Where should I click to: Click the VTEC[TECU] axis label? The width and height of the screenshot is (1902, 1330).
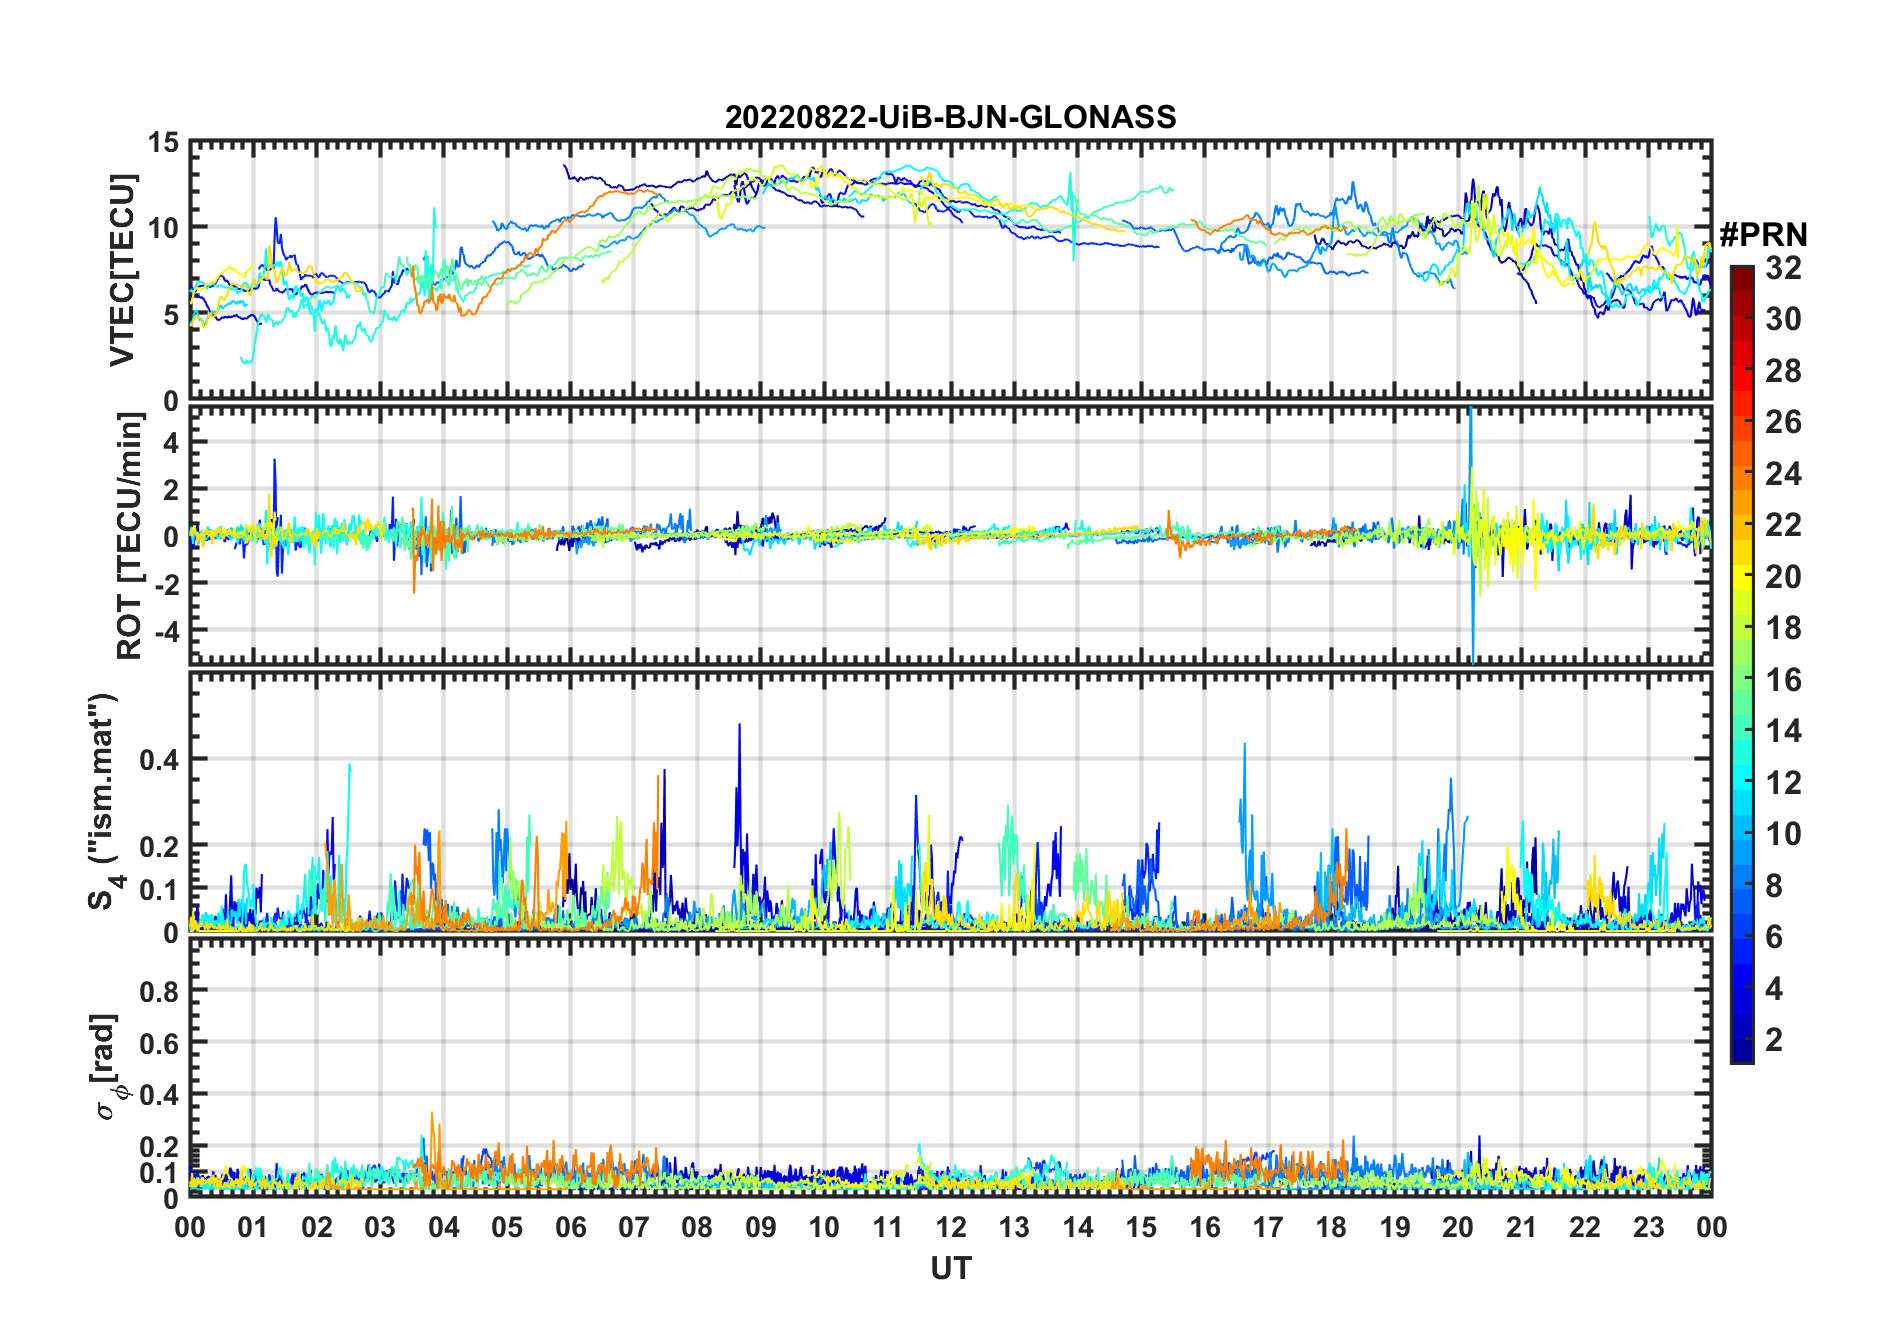click(x=122, y=270)
